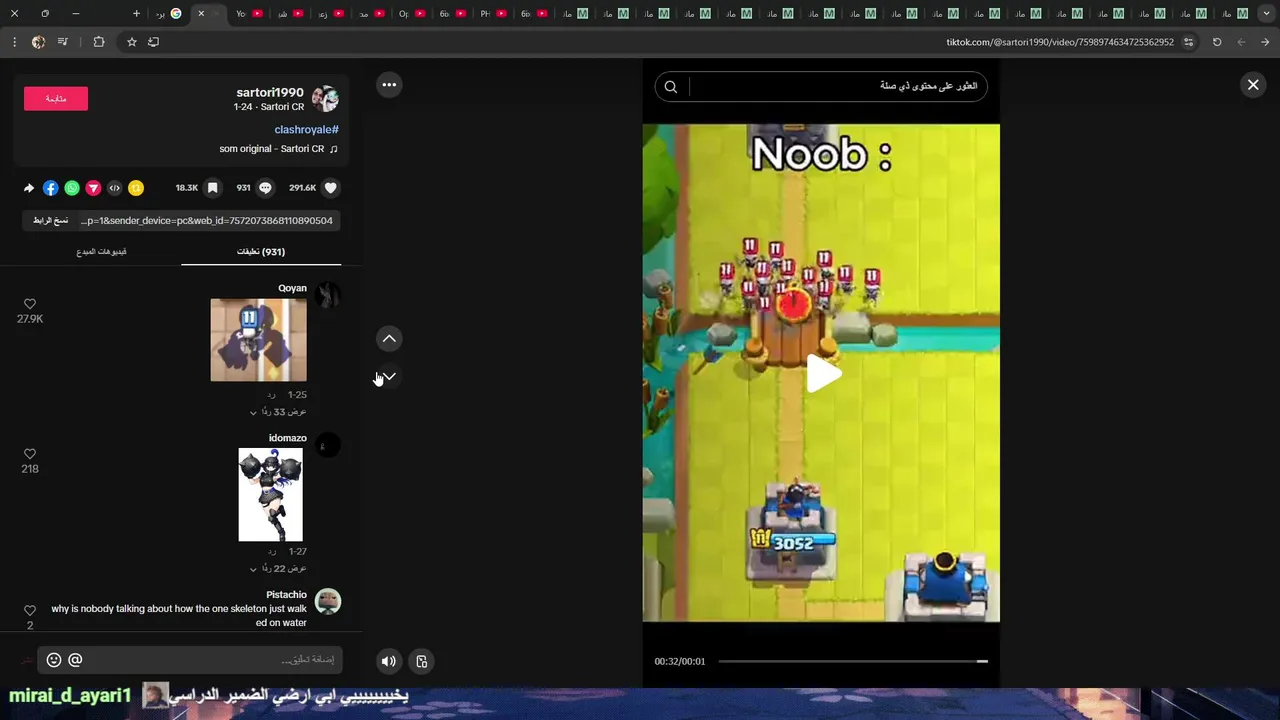
Task: Expand the 22 replies under idomazo's comment
Action: 279,569
